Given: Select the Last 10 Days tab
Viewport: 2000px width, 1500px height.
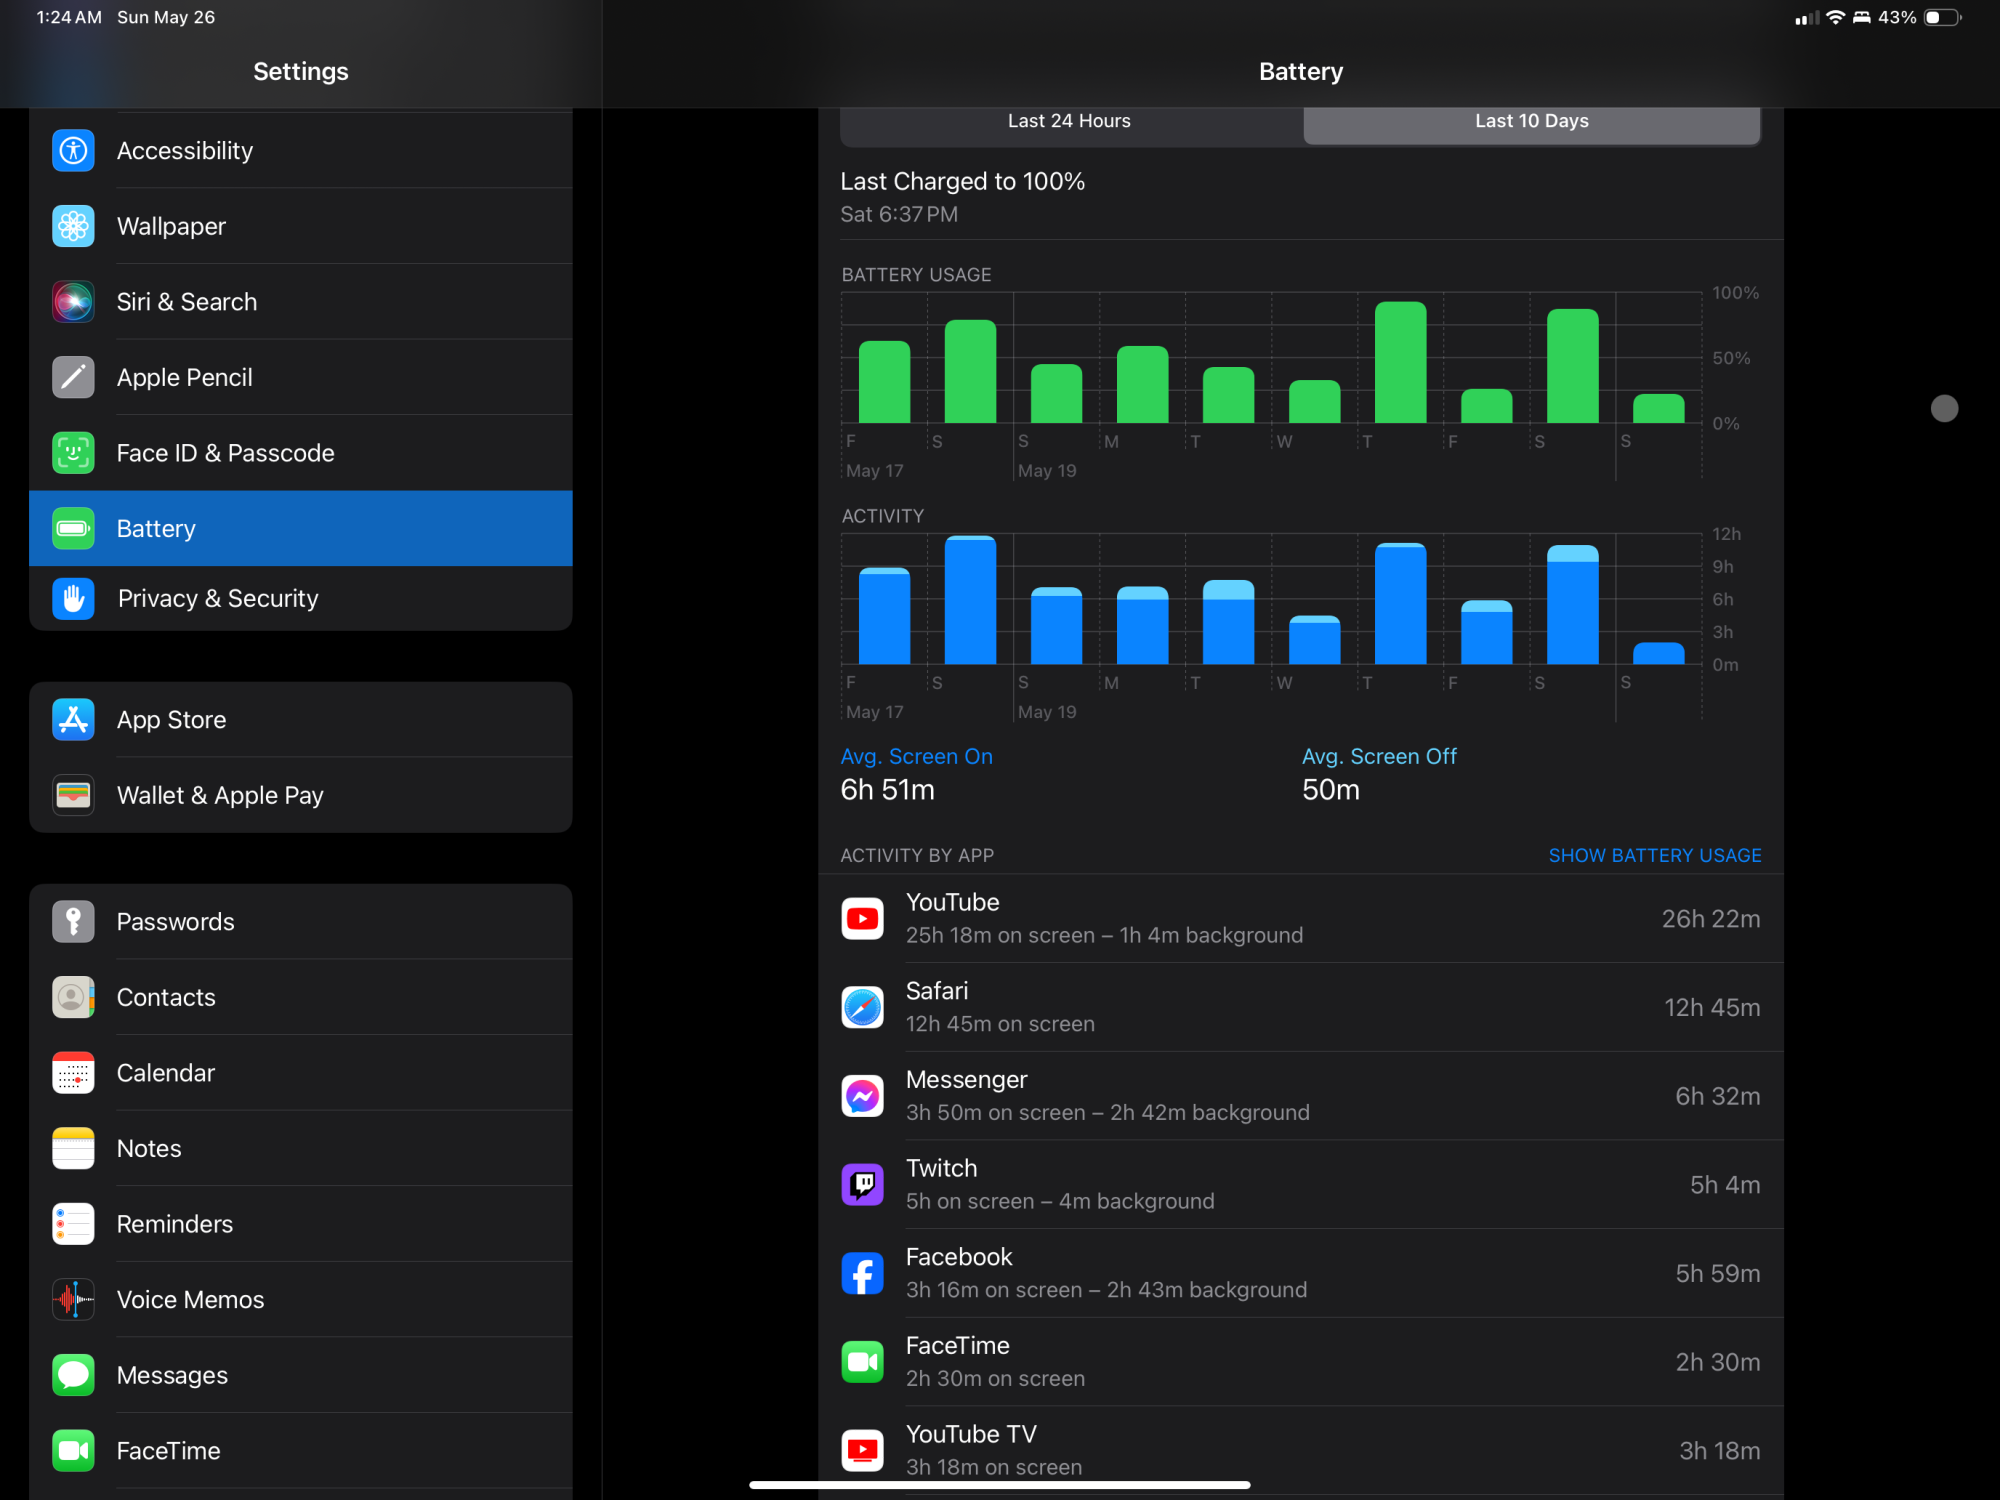Looking at the screenshot, I should (1531, 122).
